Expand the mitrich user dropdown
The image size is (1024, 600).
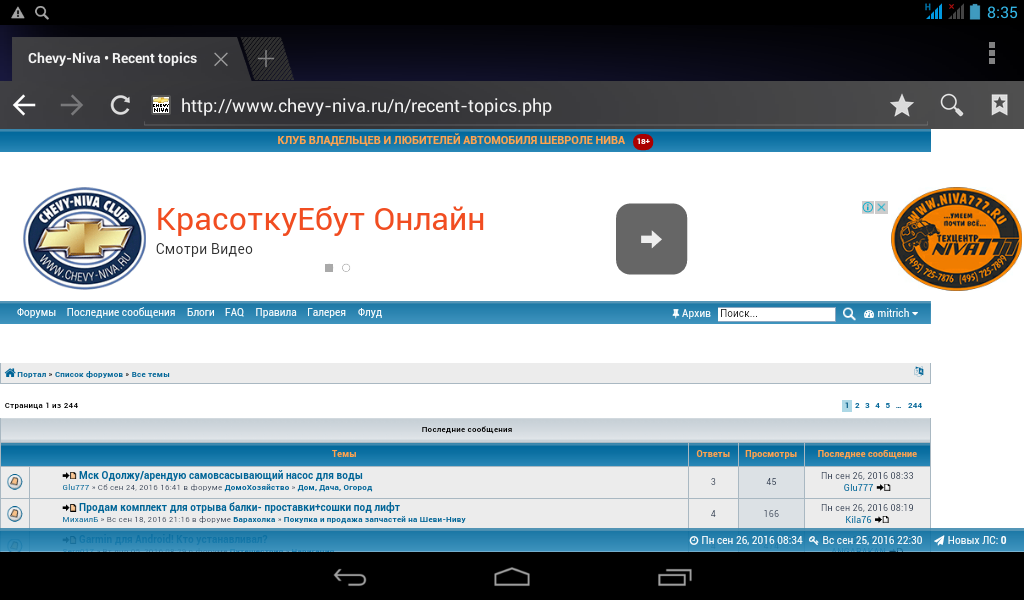tap(891, 314)
